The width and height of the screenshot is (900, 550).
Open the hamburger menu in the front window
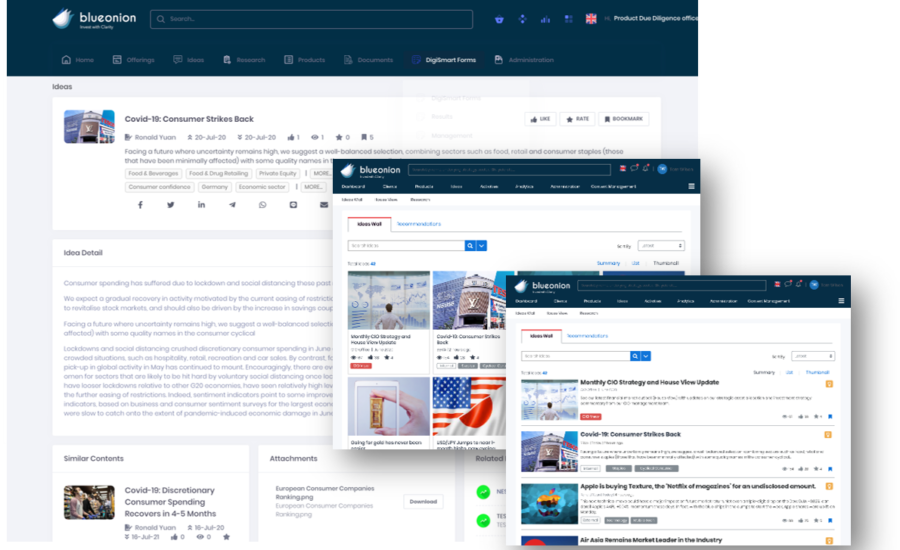point(841,301)
